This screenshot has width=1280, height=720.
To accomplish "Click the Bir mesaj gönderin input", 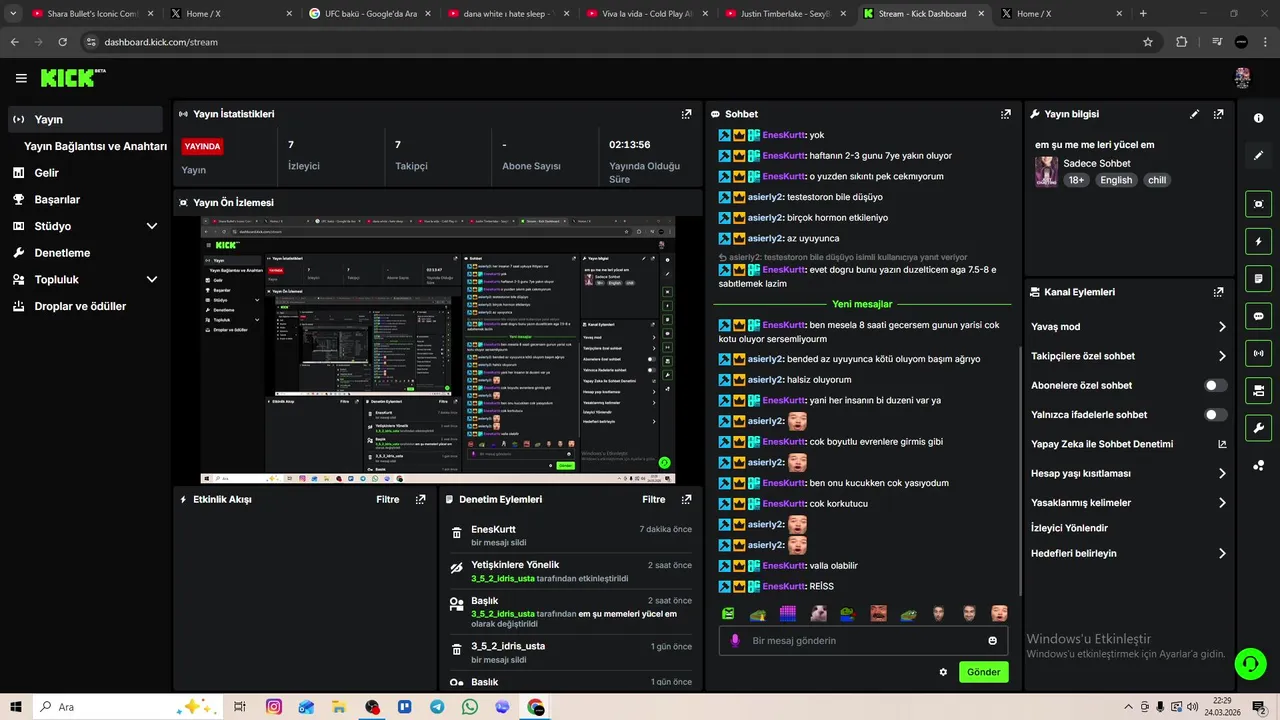I will click(x=863, y=641).
